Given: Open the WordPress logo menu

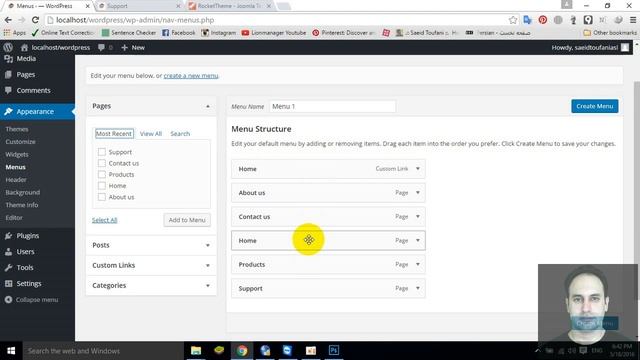Looking at the screenshot, I should point(8,47).
